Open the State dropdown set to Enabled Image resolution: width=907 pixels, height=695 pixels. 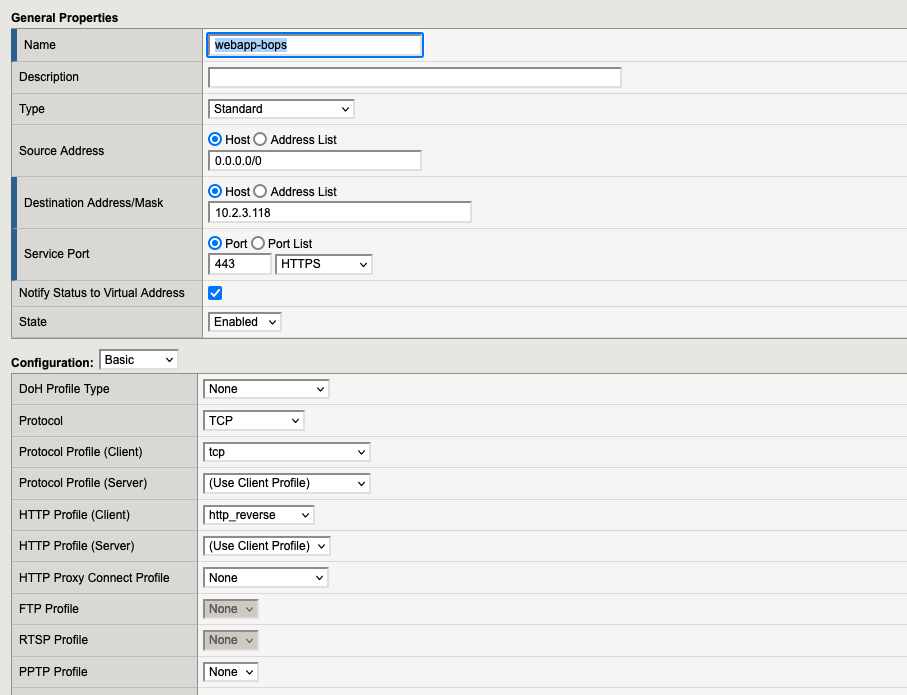coord(245,322)
